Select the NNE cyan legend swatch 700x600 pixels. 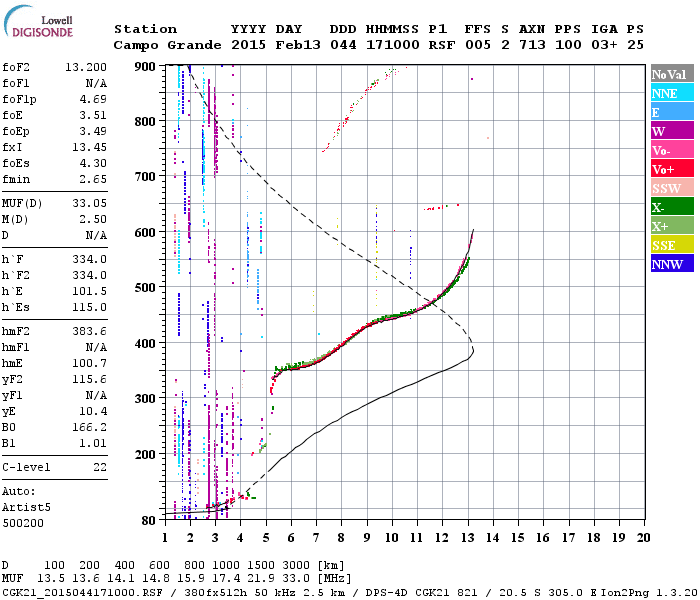pos(672,93)
